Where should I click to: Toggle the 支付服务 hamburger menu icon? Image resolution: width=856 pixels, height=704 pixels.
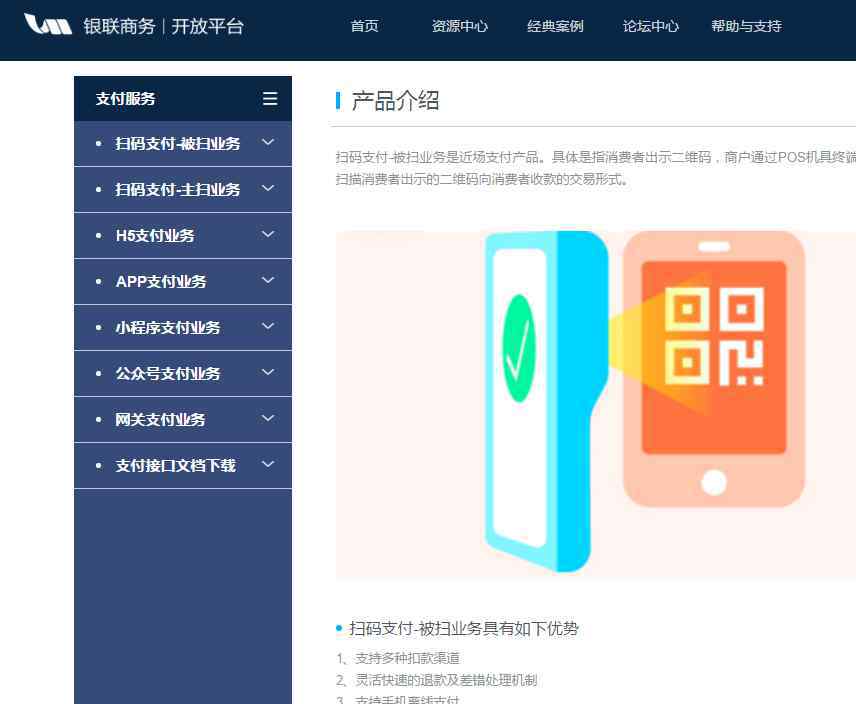click(x=270, y=99)
